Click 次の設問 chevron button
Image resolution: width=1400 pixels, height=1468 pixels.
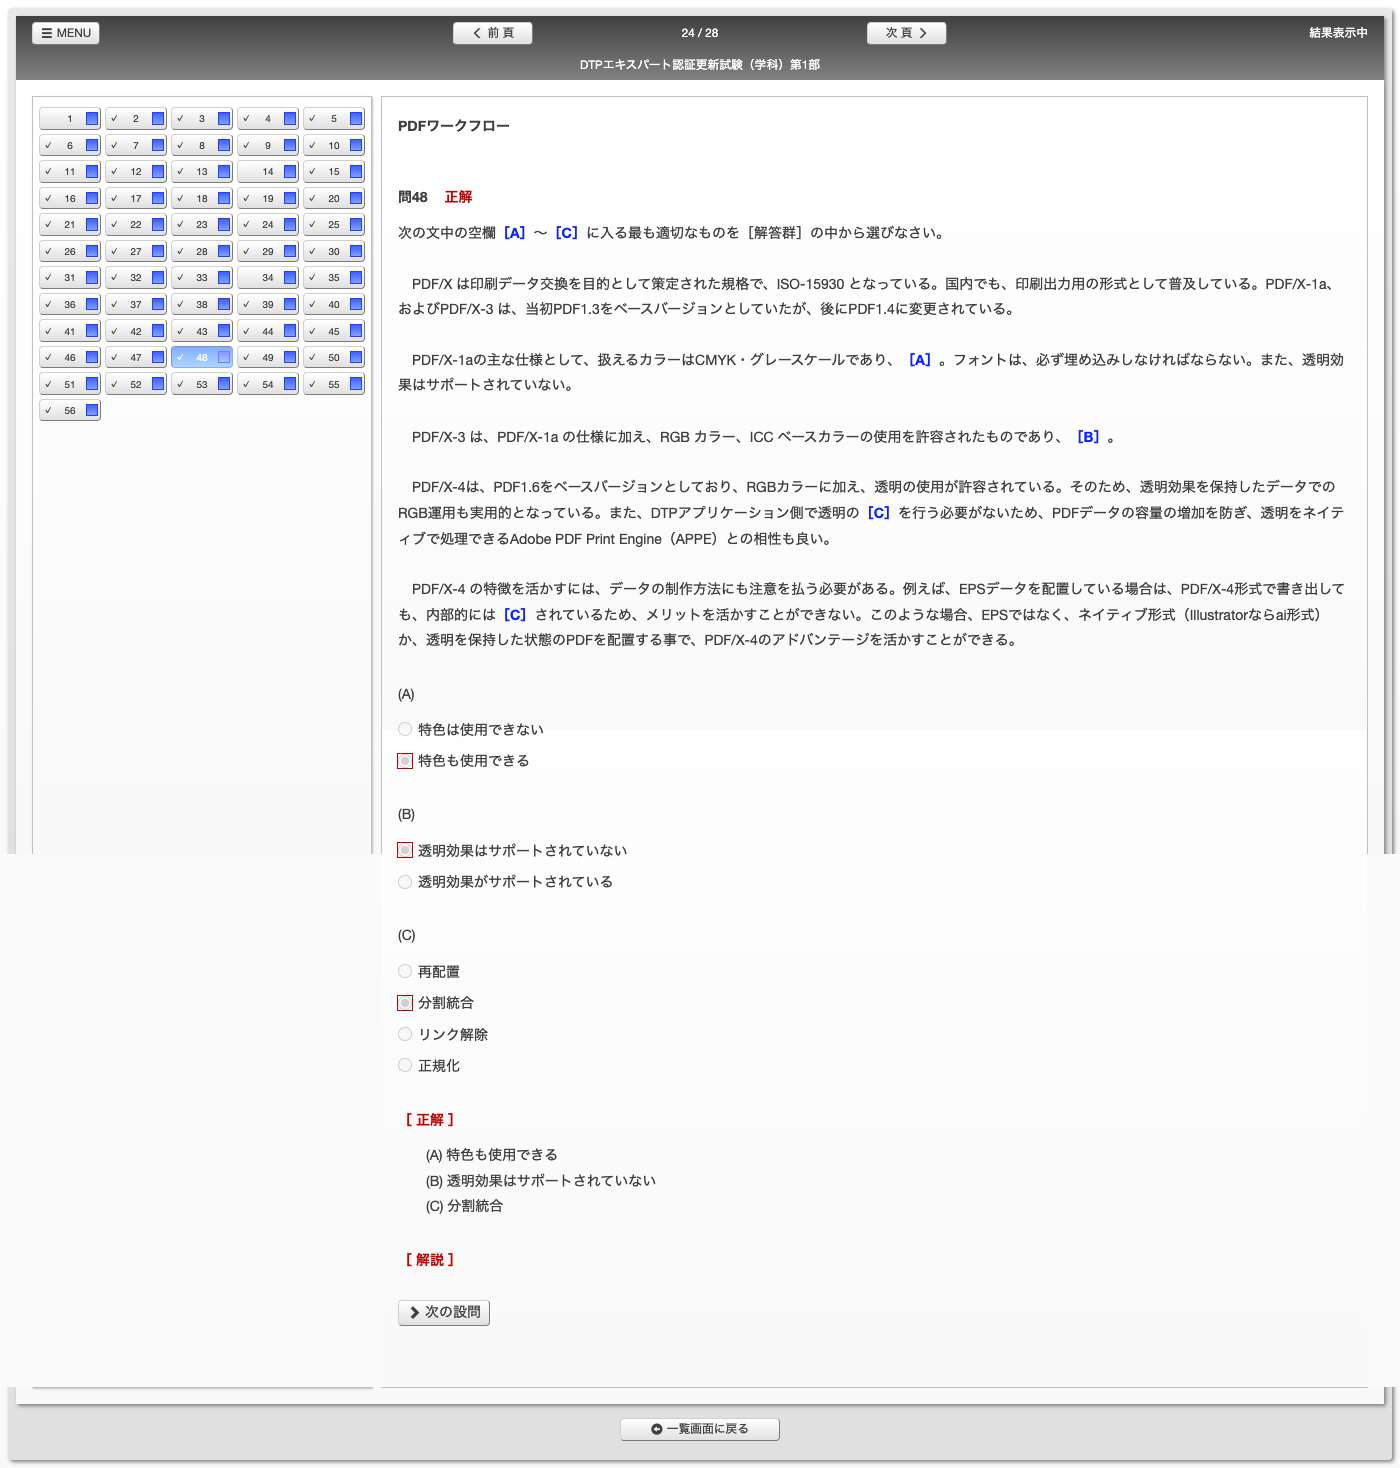tap(444, 1312)
